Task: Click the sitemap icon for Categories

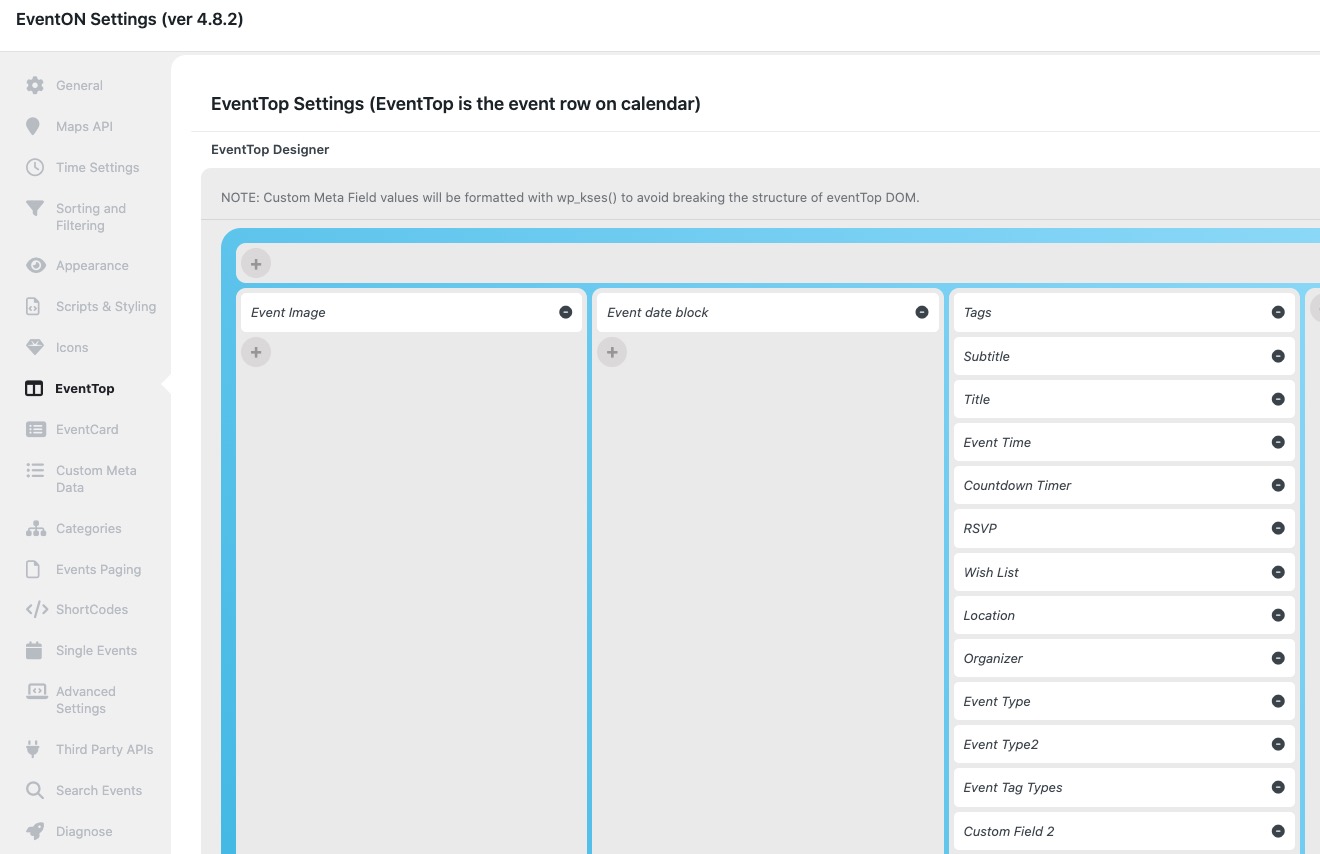Action: point(36,528)
